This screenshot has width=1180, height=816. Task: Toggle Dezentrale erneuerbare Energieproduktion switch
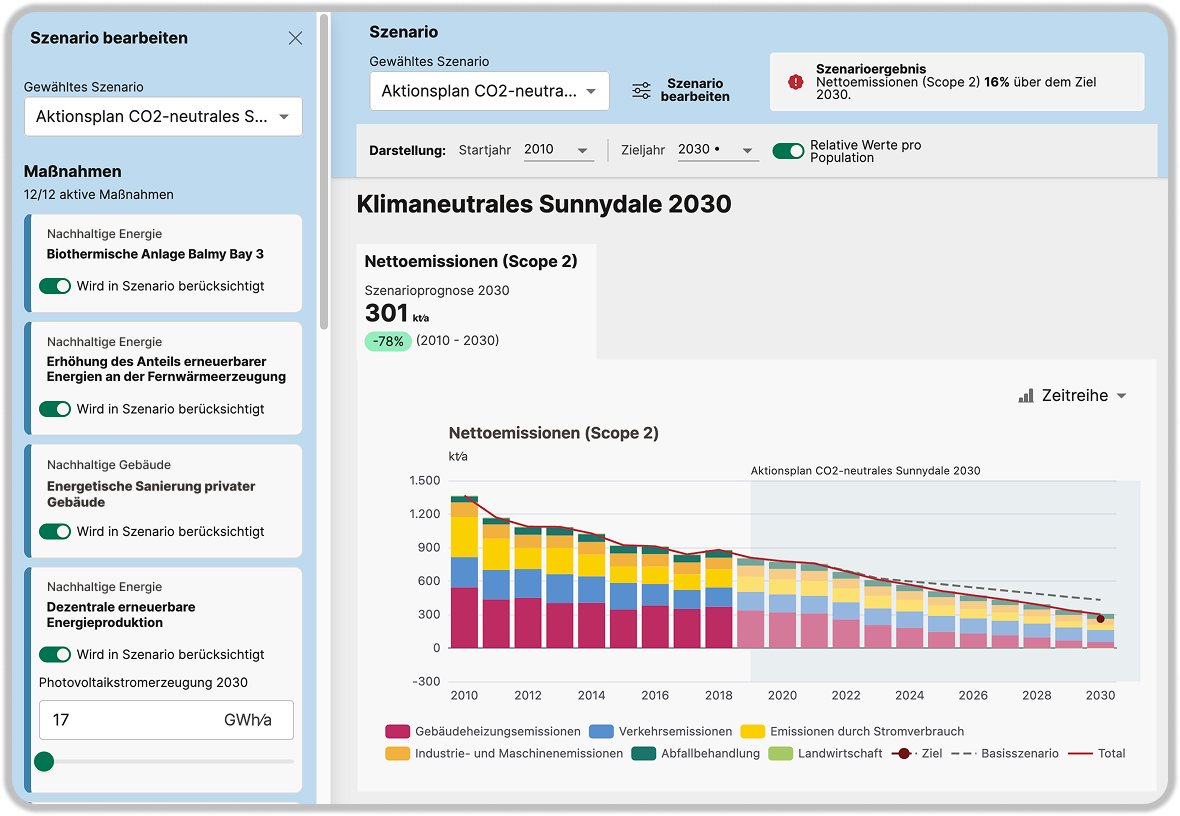(x=55, y=654)
